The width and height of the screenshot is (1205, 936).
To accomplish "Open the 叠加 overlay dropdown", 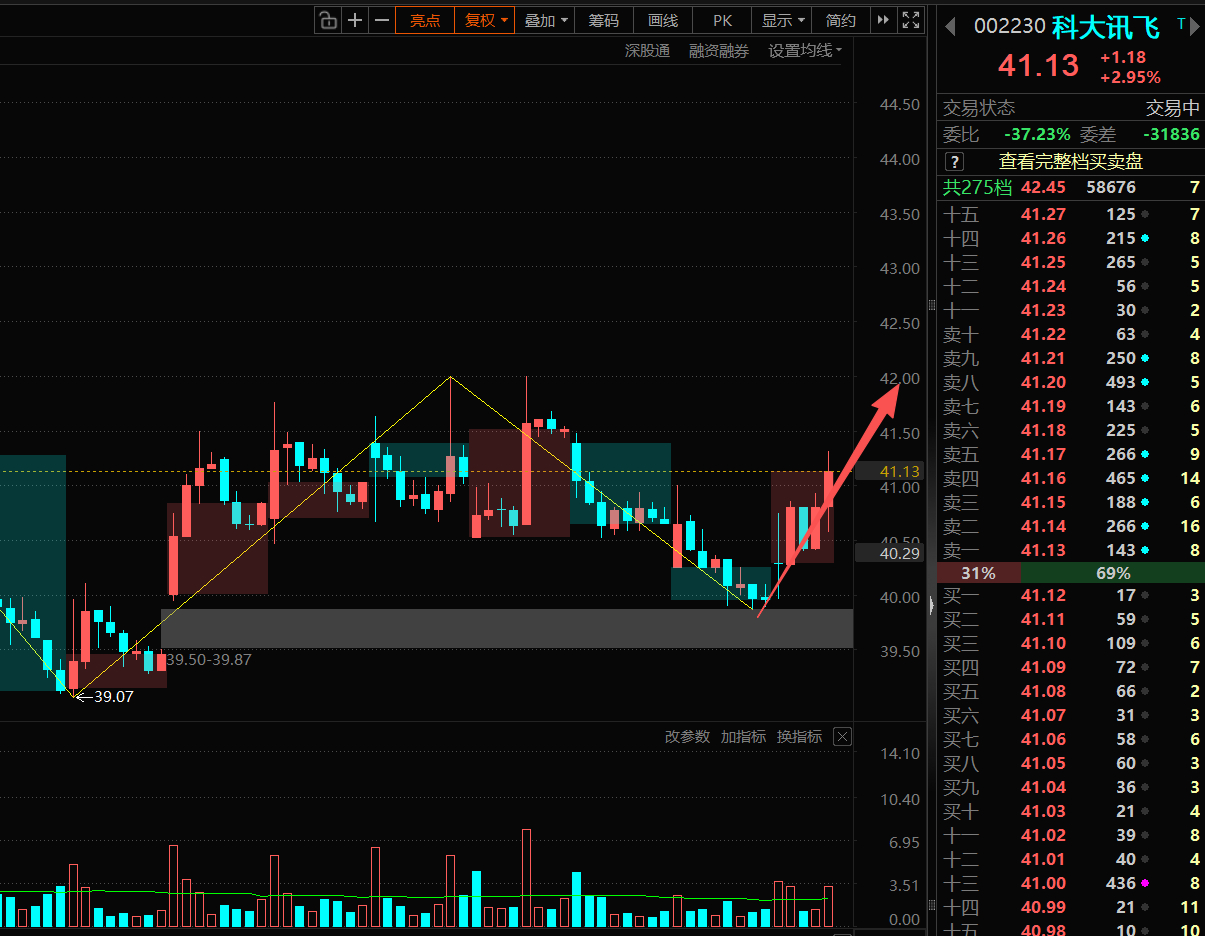I will point(546,20).
